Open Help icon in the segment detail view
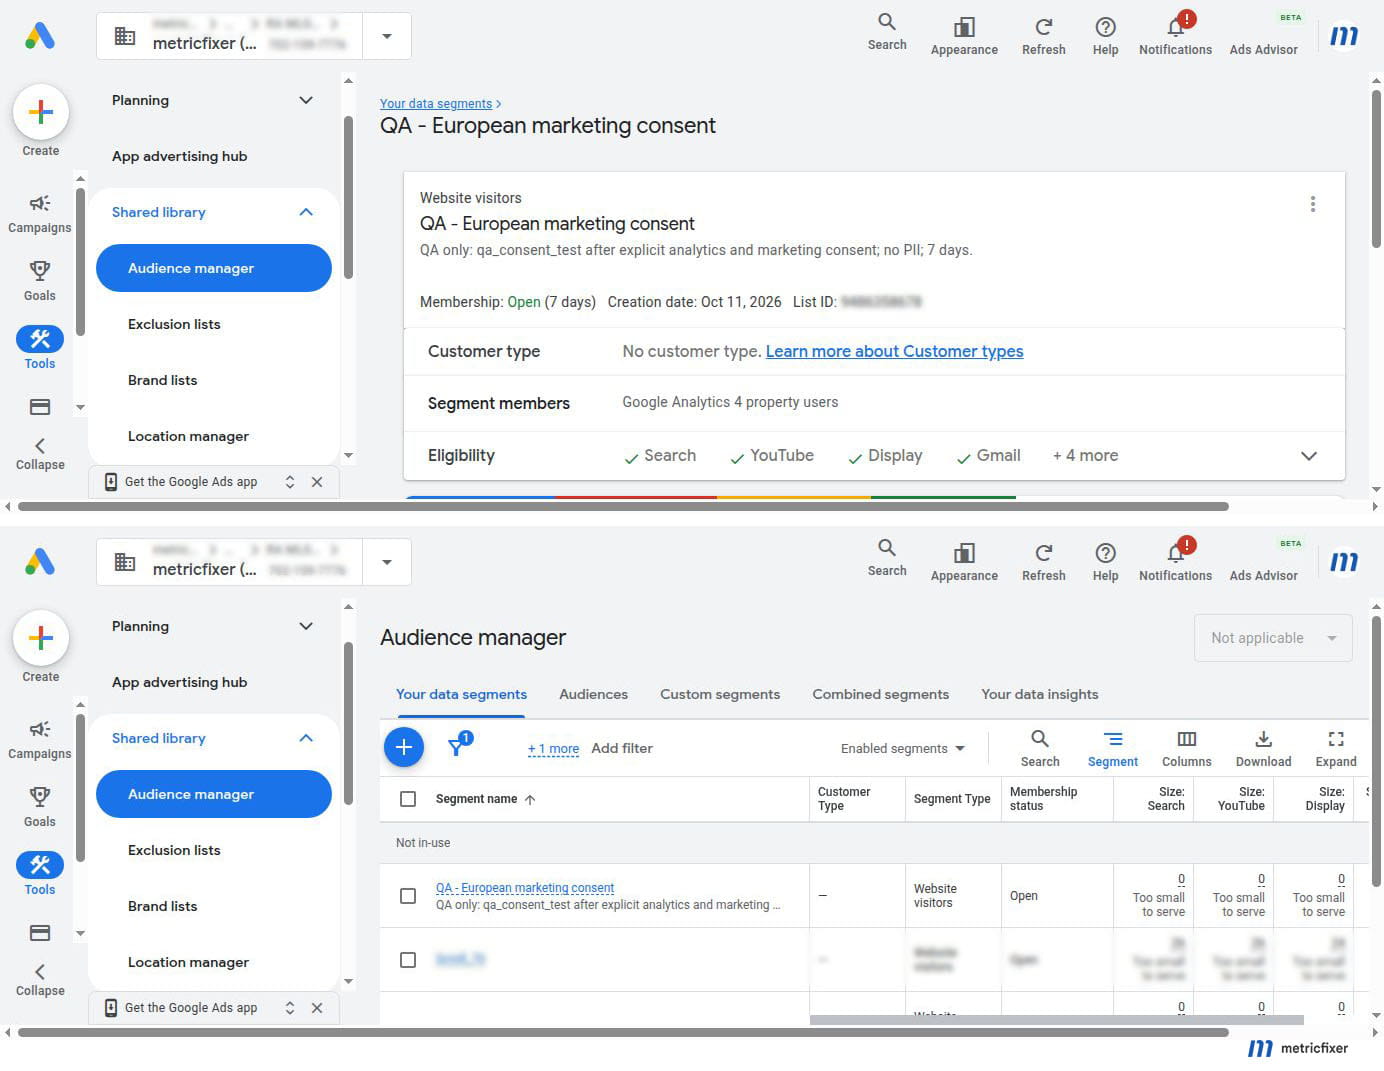 click(x=1105, y=35)
